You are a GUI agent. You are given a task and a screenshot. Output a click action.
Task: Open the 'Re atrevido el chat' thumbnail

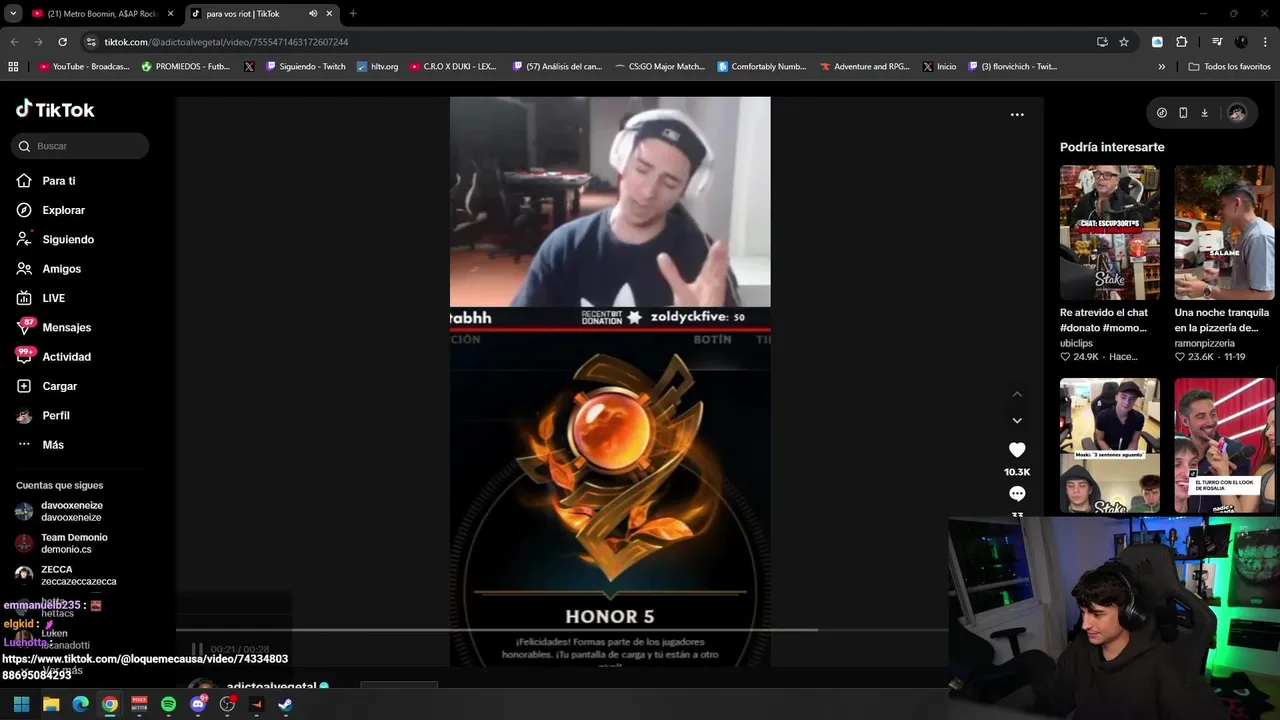coord(1110,233)
